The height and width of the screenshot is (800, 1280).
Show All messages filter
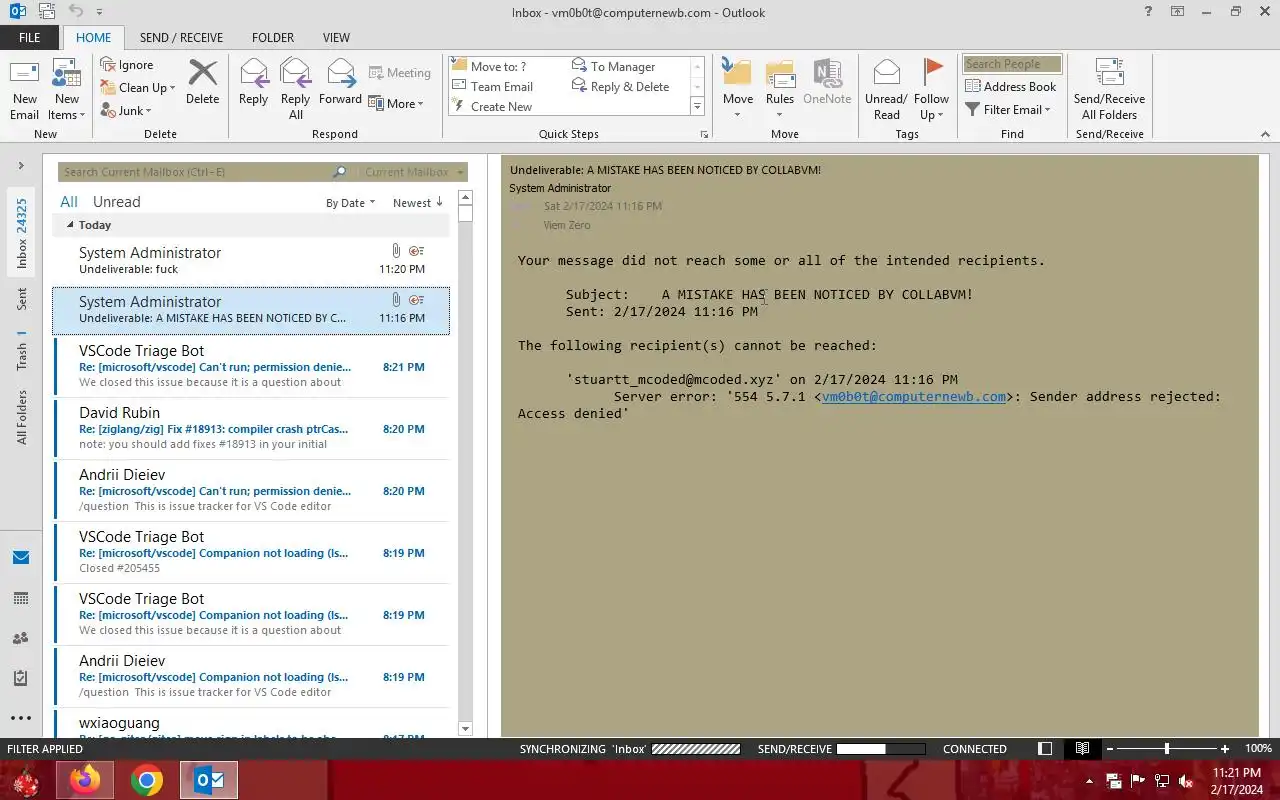coord(69,201)
